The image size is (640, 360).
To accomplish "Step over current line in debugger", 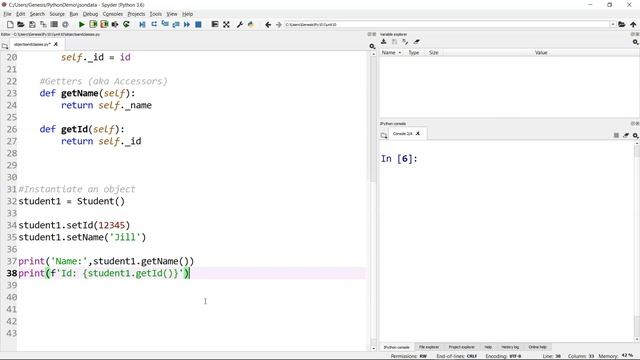I will pyautogui.click(x=154, y=24).
